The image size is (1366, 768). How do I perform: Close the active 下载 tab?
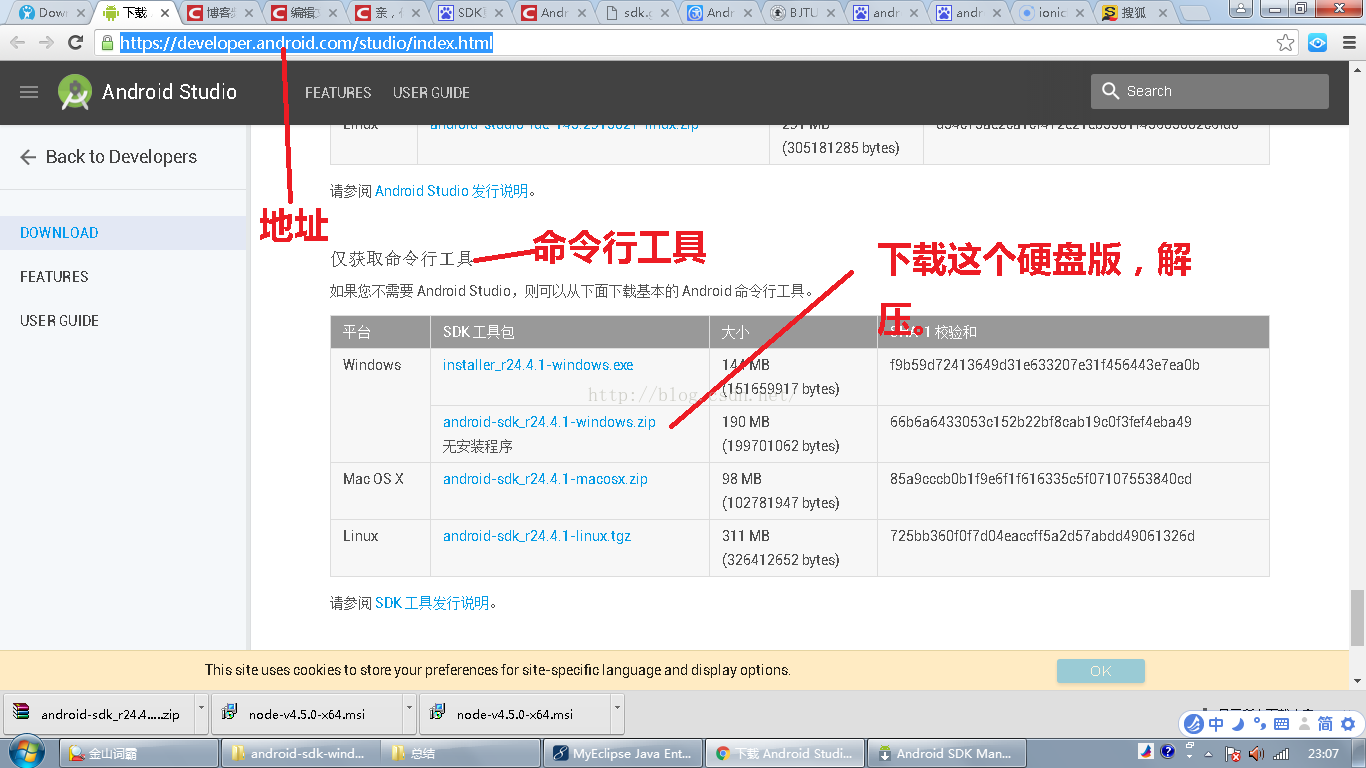164,13
